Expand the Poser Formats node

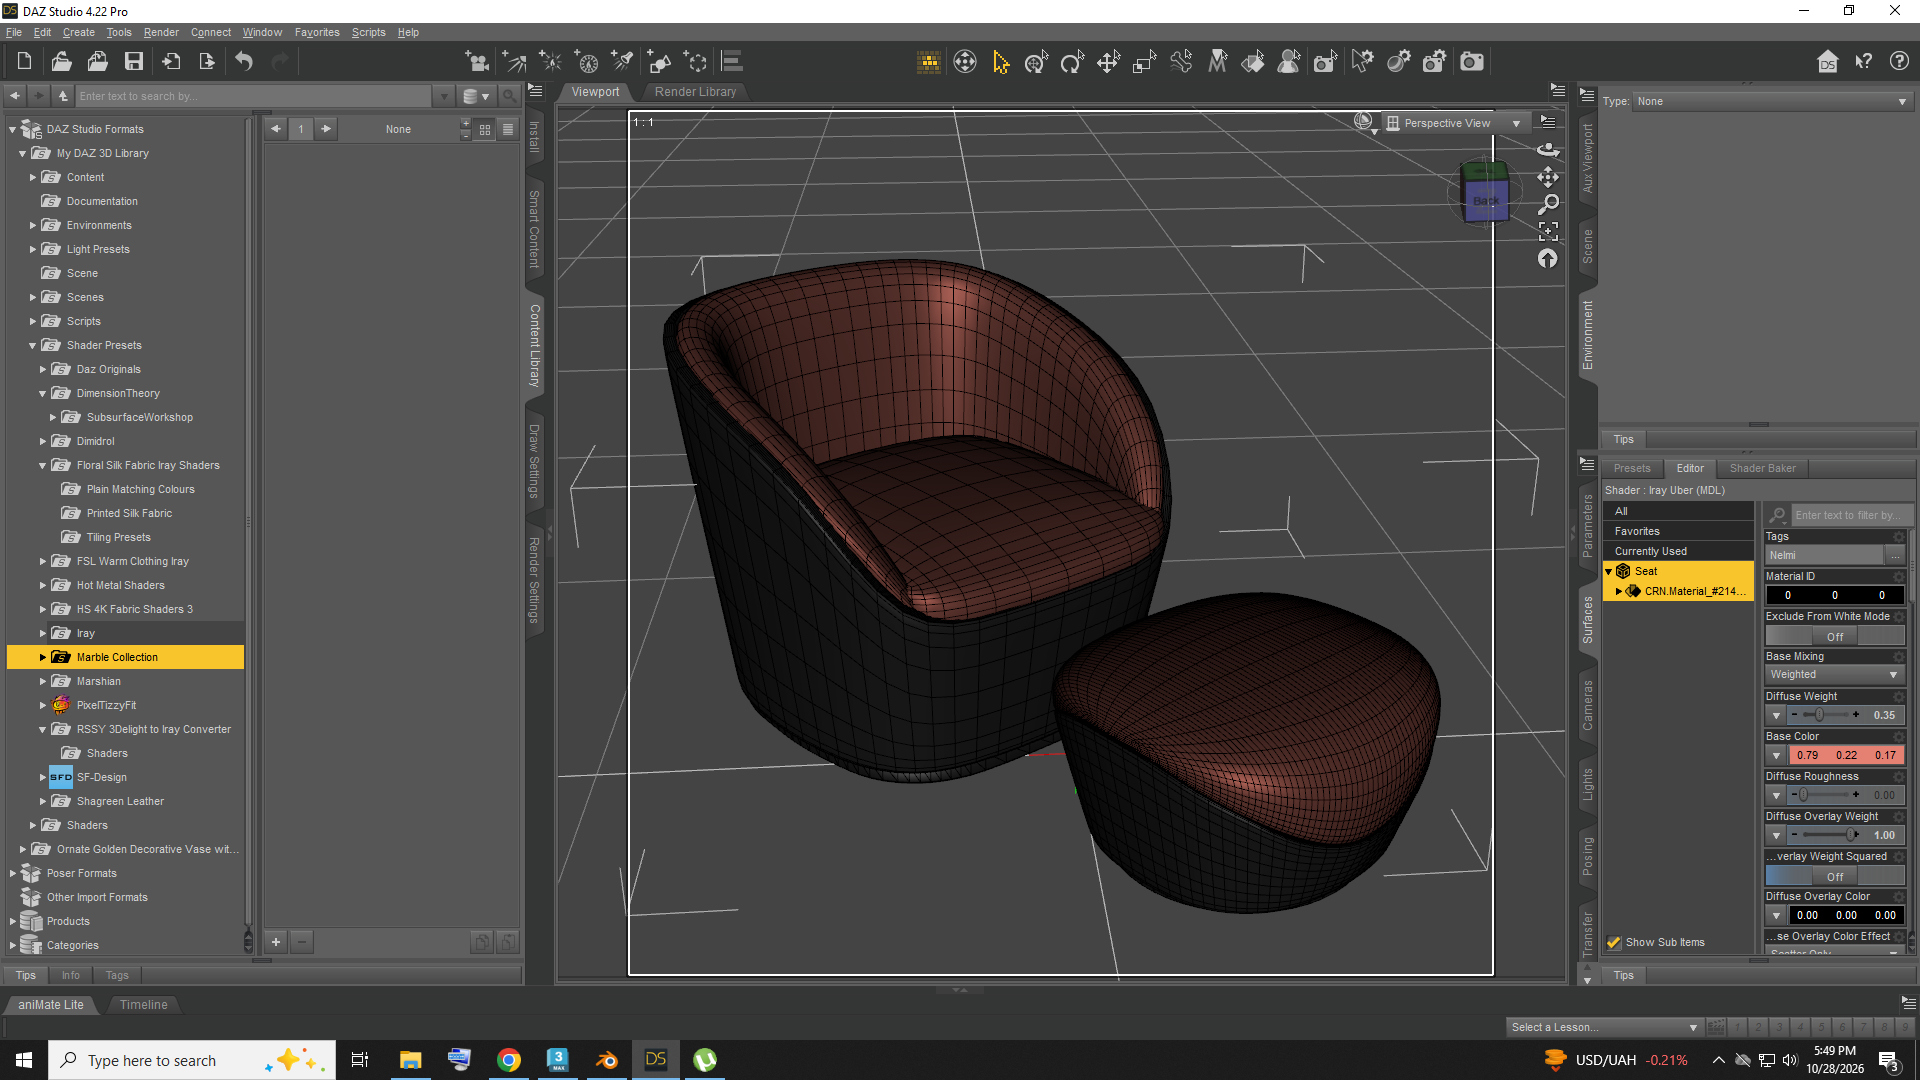pos(13,873)
